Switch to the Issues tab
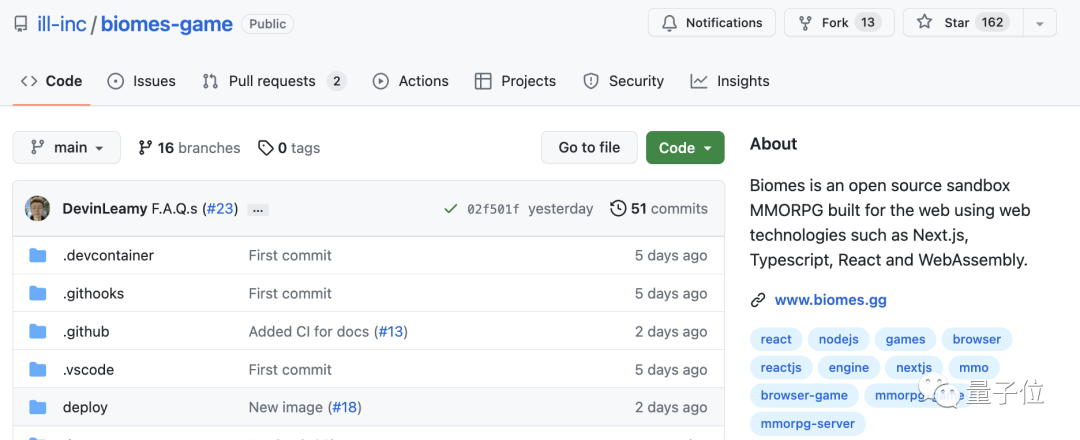This screenshot has width=1080, height=440. coord(141,81)
